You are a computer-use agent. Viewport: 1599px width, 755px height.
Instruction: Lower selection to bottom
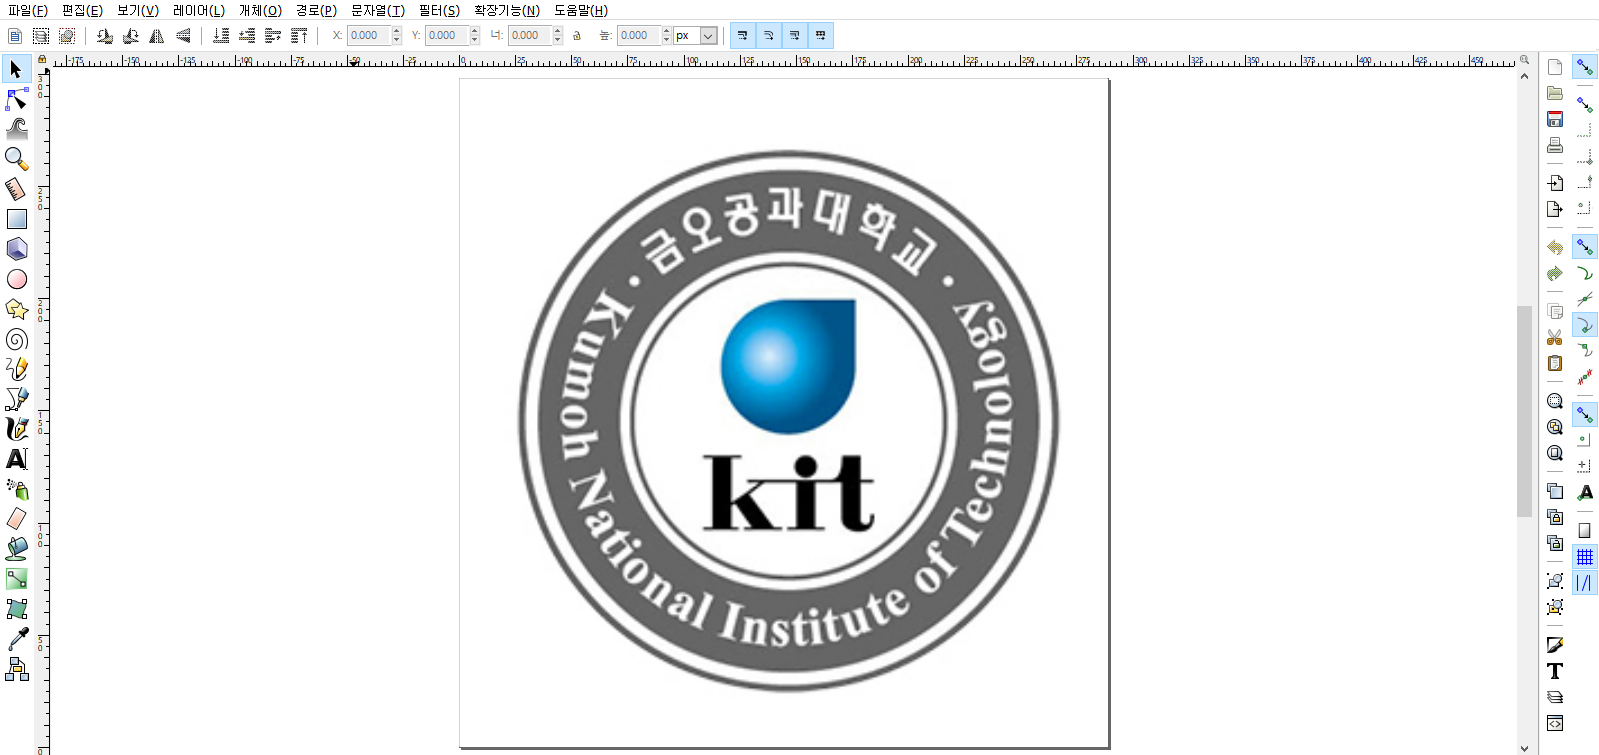[221, 36]
